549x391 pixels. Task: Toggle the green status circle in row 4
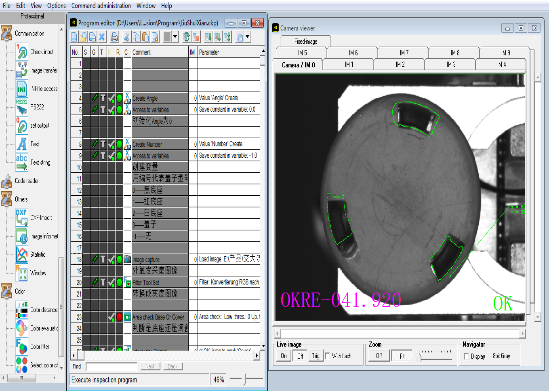(x=119, y=98)
